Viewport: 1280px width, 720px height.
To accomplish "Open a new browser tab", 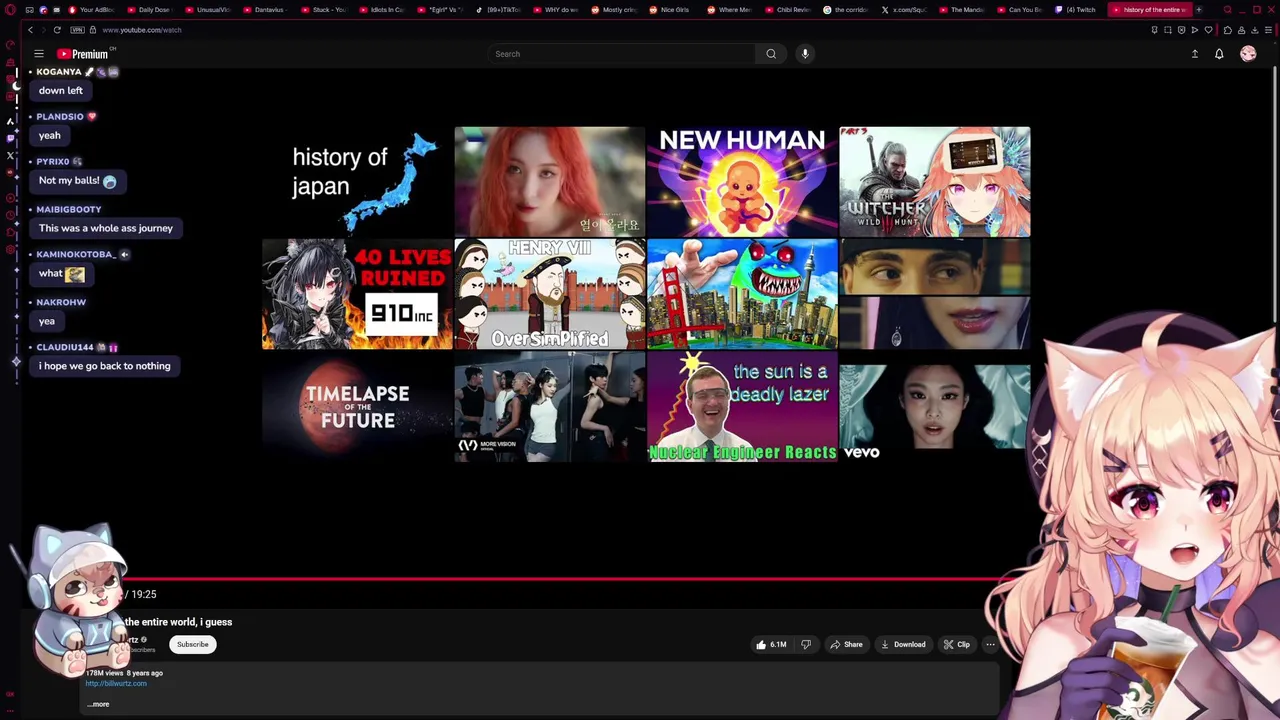I will (x=1198, y=10).
